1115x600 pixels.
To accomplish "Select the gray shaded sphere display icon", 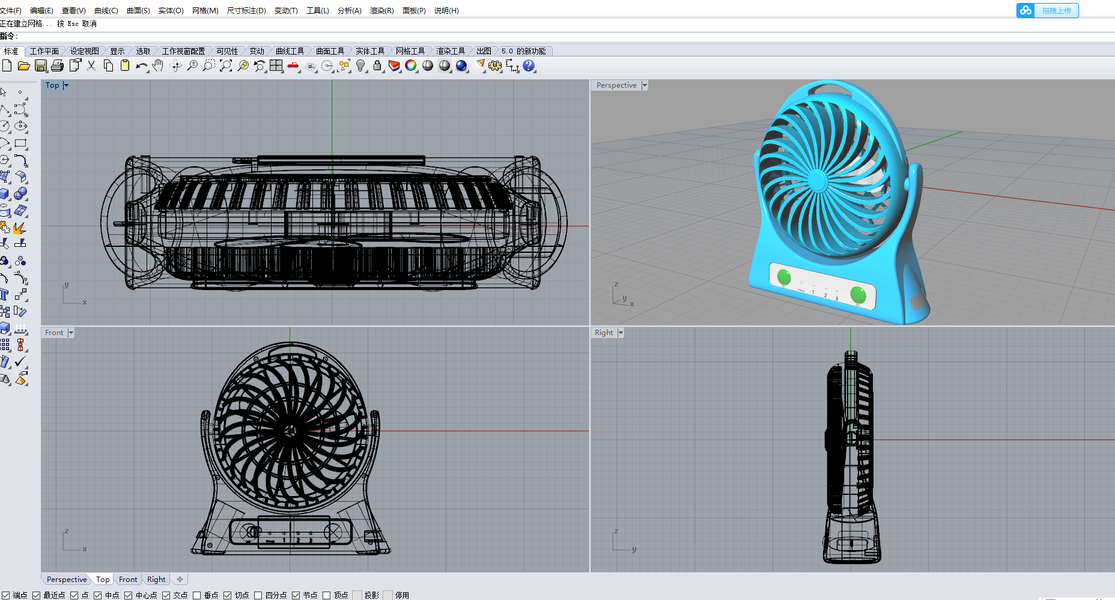I will [427, 65].
